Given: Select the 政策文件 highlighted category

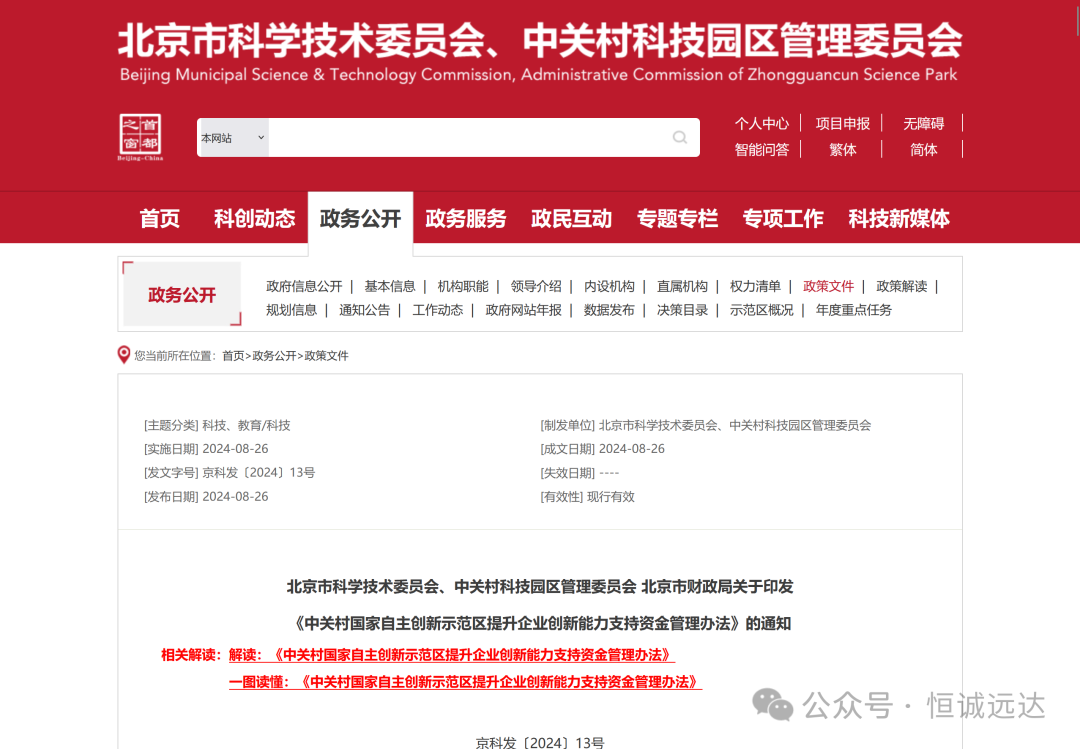Looking at the screenshot, I should click(829, 285).
